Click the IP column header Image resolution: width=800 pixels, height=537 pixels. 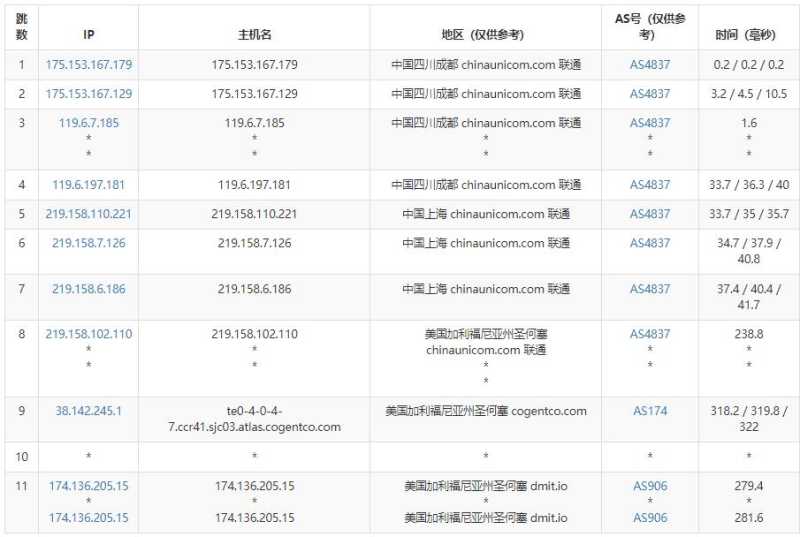click(x=89, y=35)
